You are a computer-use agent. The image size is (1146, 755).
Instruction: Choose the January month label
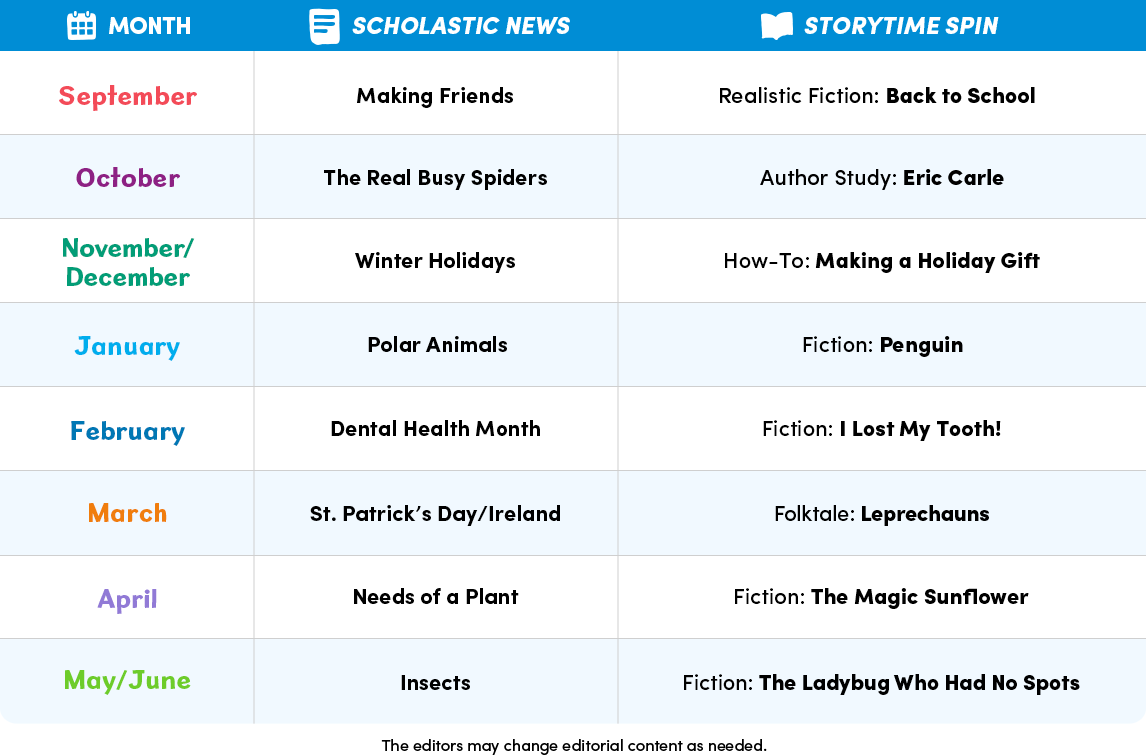tap(128, 346)
